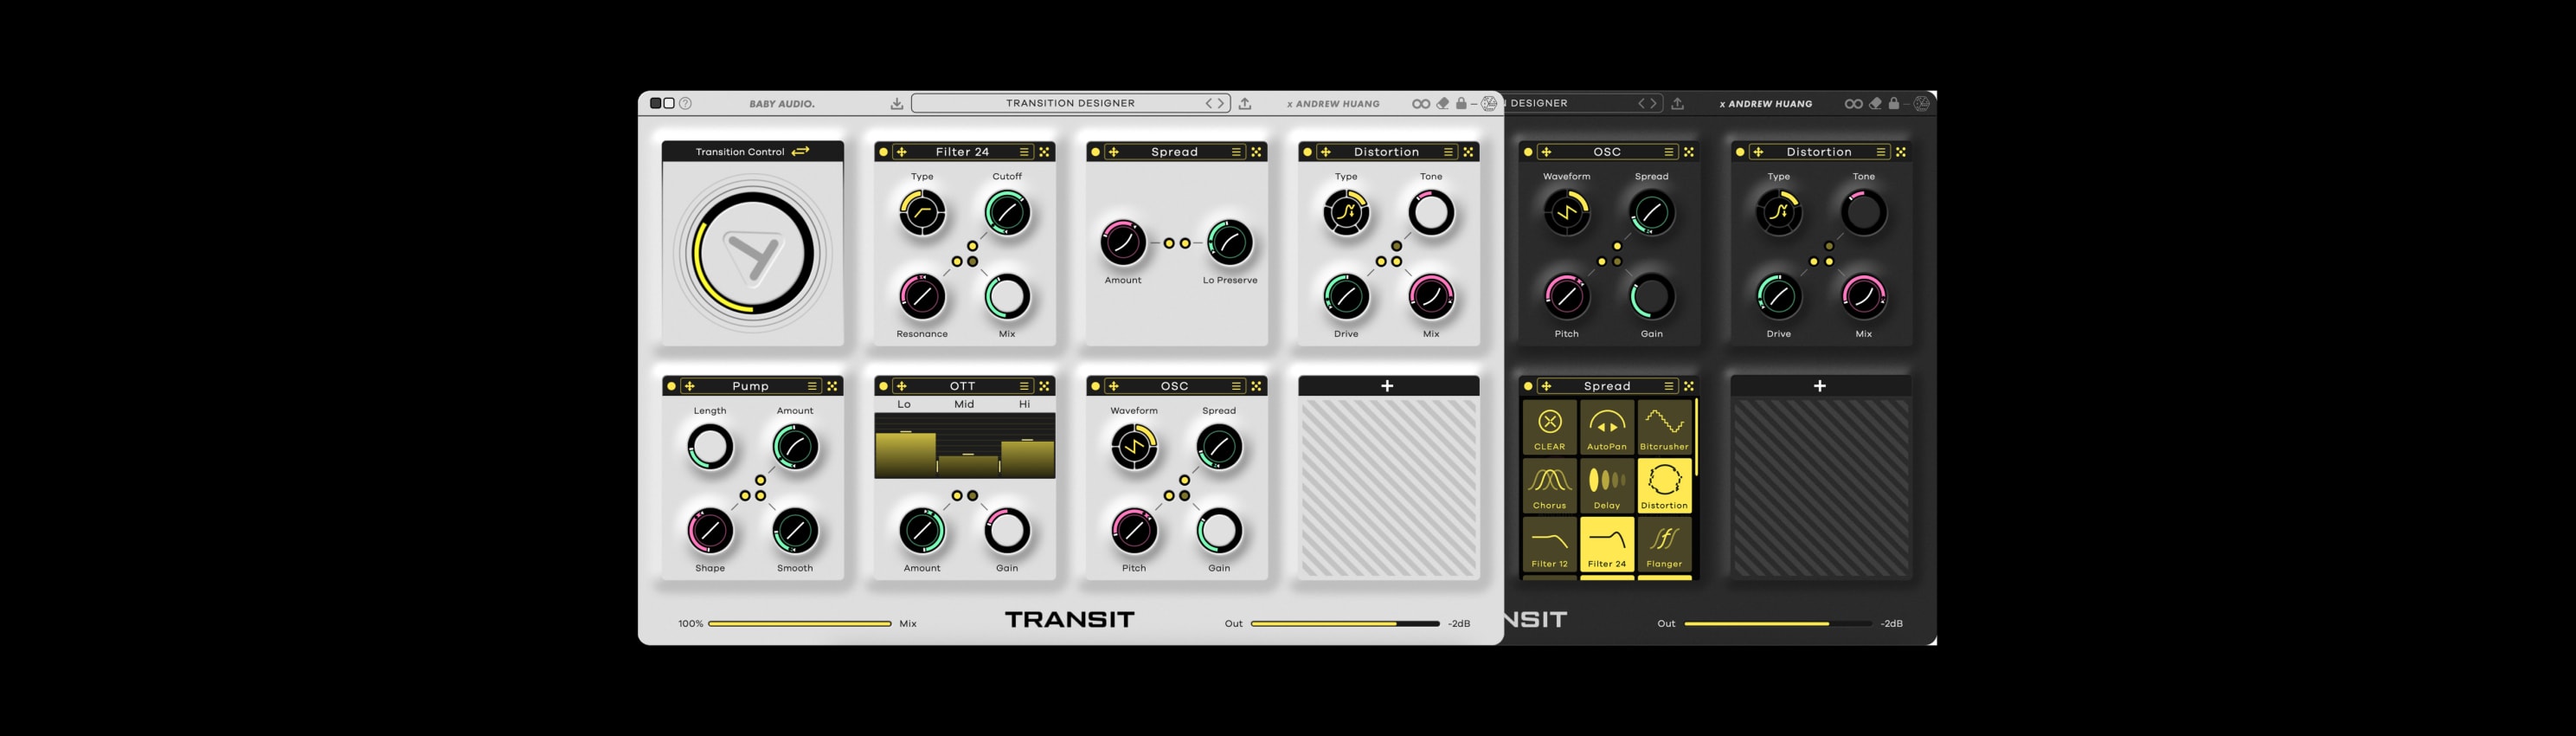The width and height of the screenshot is (2576, 736).
Task: Open light window Spread module effect menu
Action: [x=1237, y=152]
